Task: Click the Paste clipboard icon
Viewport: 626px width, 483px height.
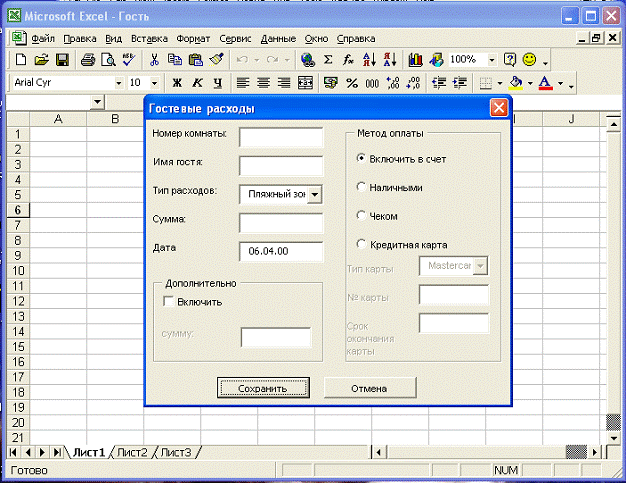Action: 195,60
